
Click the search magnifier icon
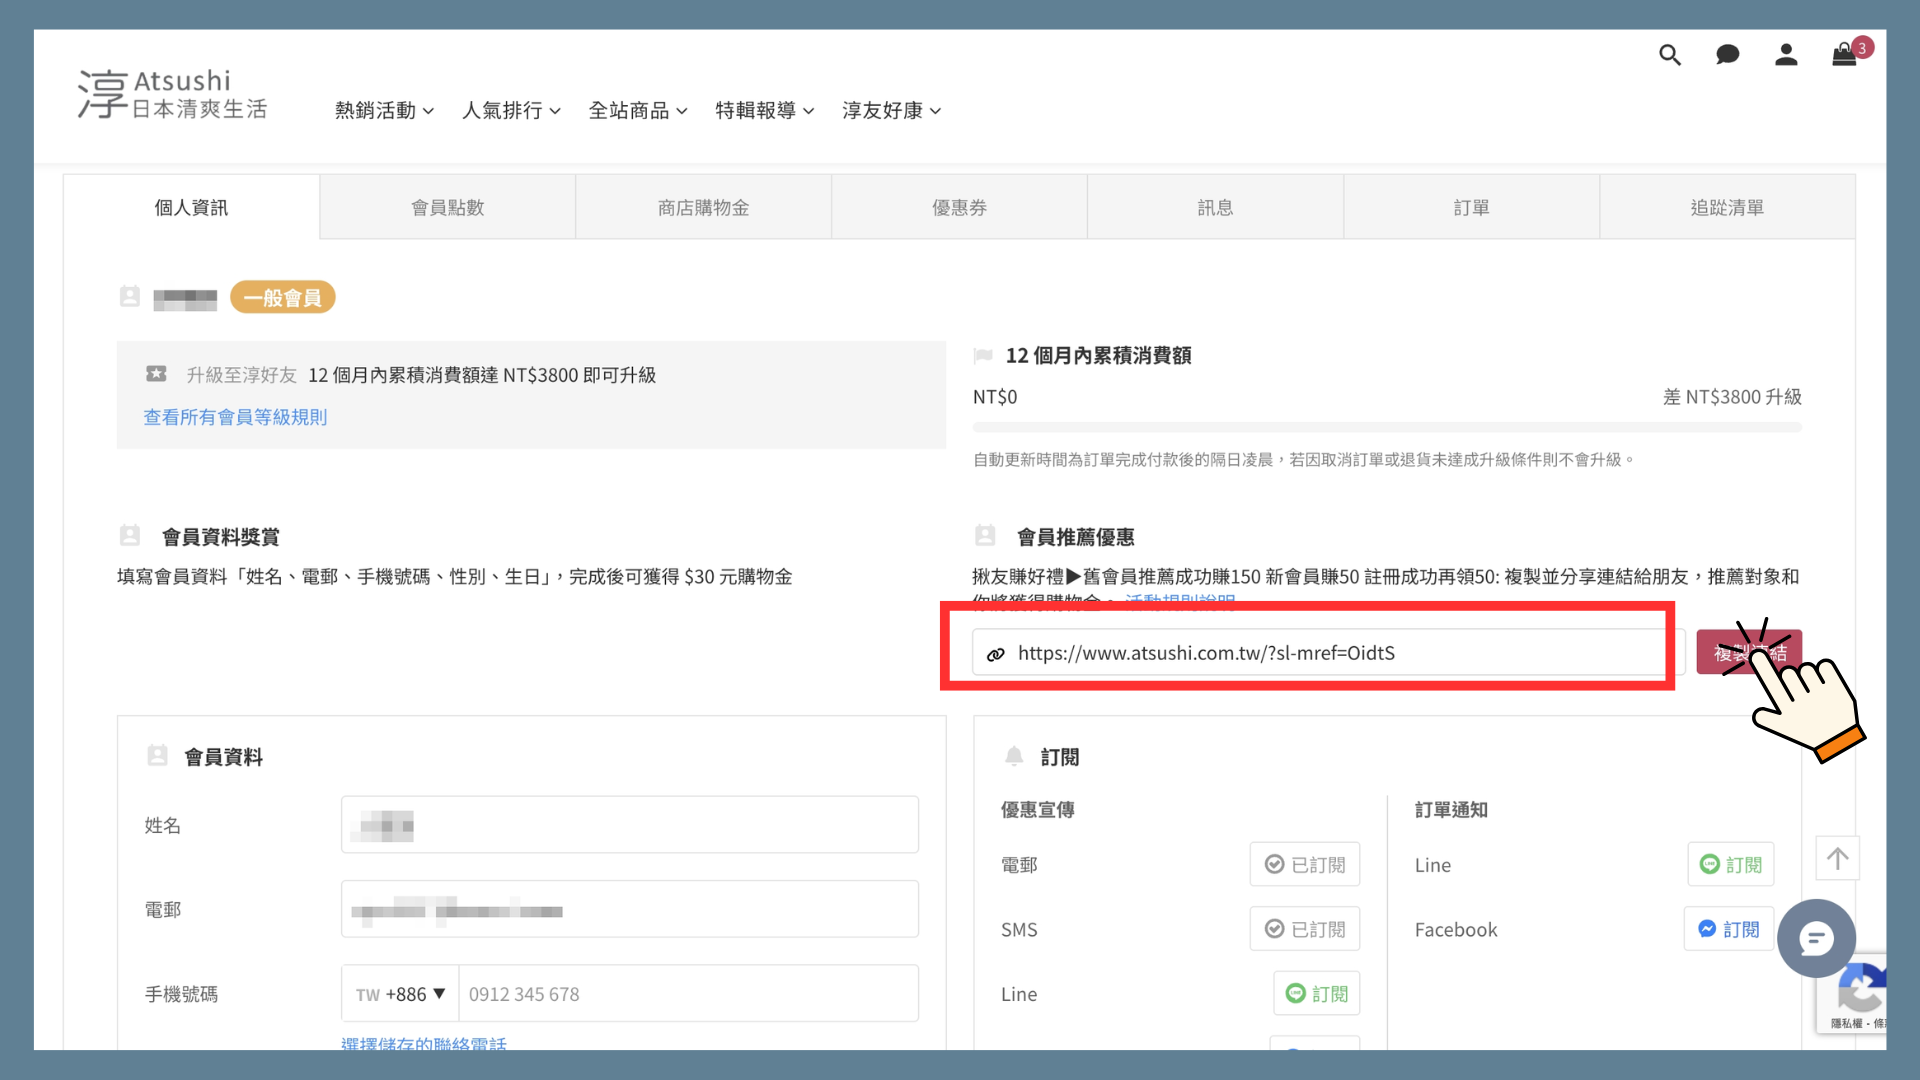[x=1669, y=55]
